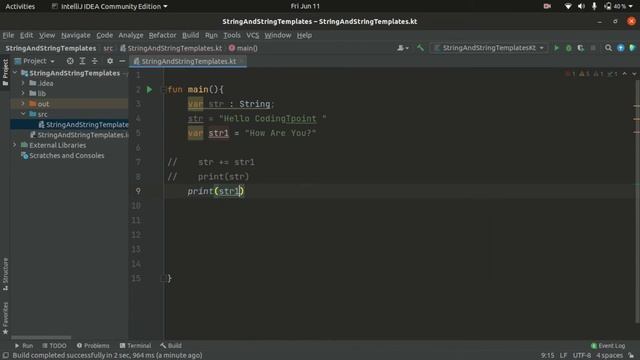The height and width of the screenshot is (360, 640).
Task: Open the Edit menu
Action: (x=27, y=35)
